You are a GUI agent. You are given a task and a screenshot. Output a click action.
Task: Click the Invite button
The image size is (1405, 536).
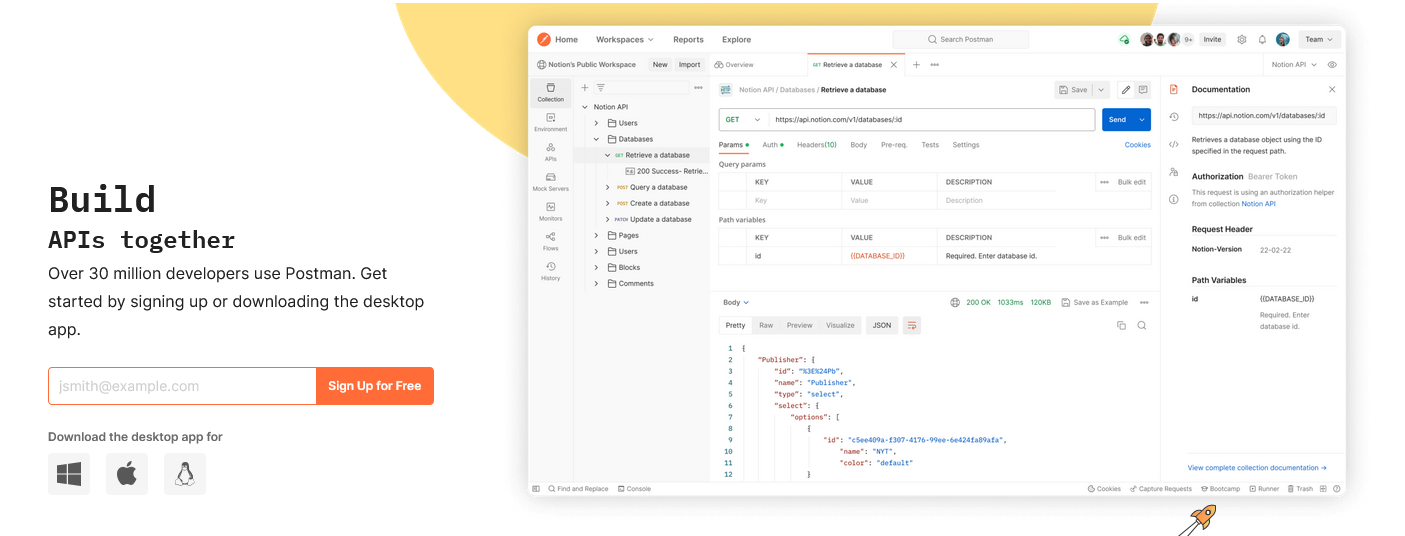1212,40
